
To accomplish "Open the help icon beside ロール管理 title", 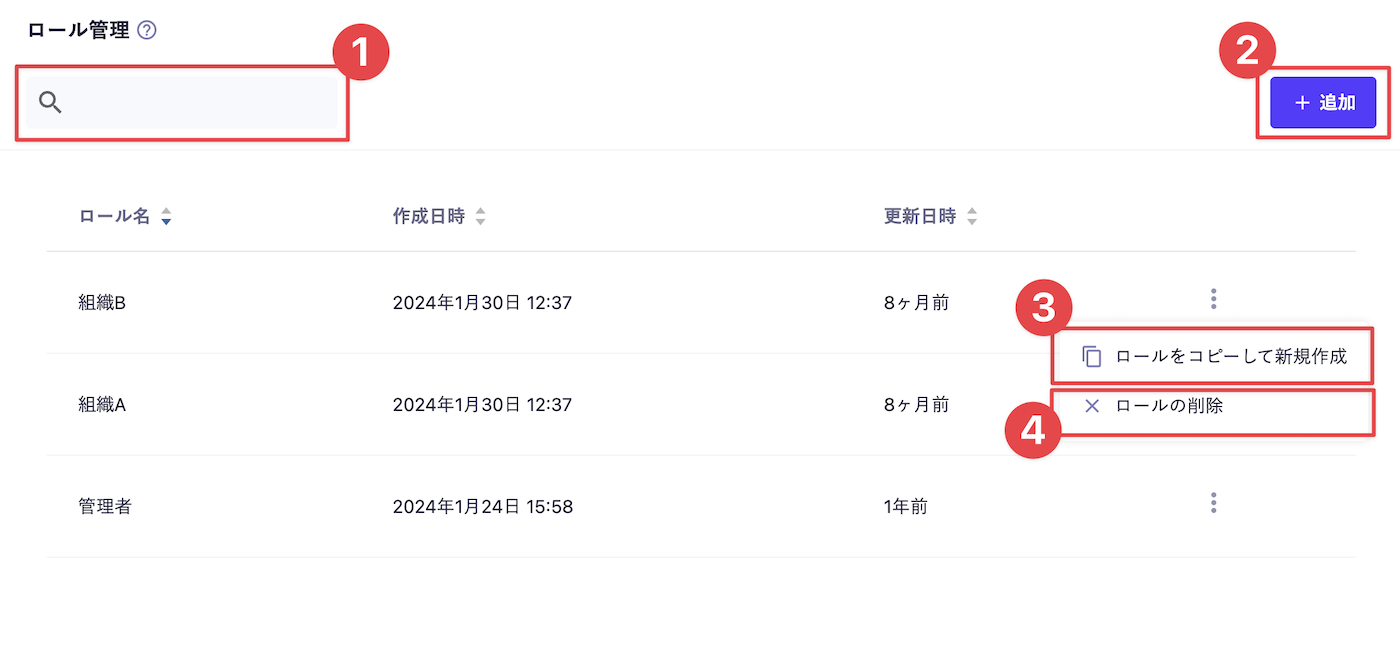I will [x=147, y=30].
